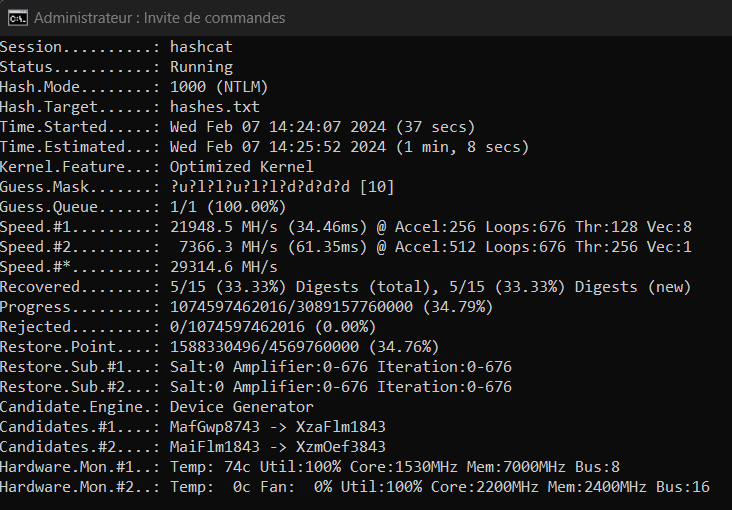The width and height of the screenshot is (732, 510).
Task: Click the 'Optimized Kernel' feature text
Action: (241, 167)
